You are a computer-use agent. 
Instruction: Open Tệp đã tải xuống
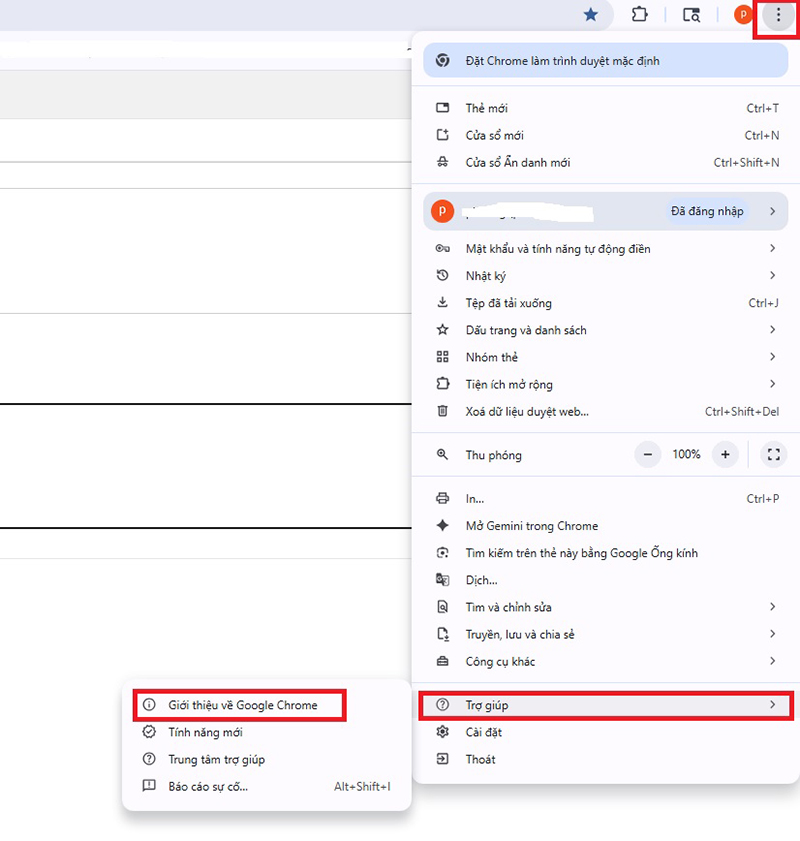(606, 303)
